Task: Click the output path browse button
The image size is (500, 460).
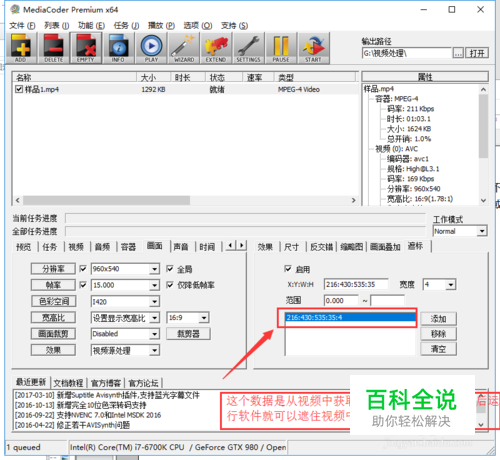Action: click(x=458, y=53)
